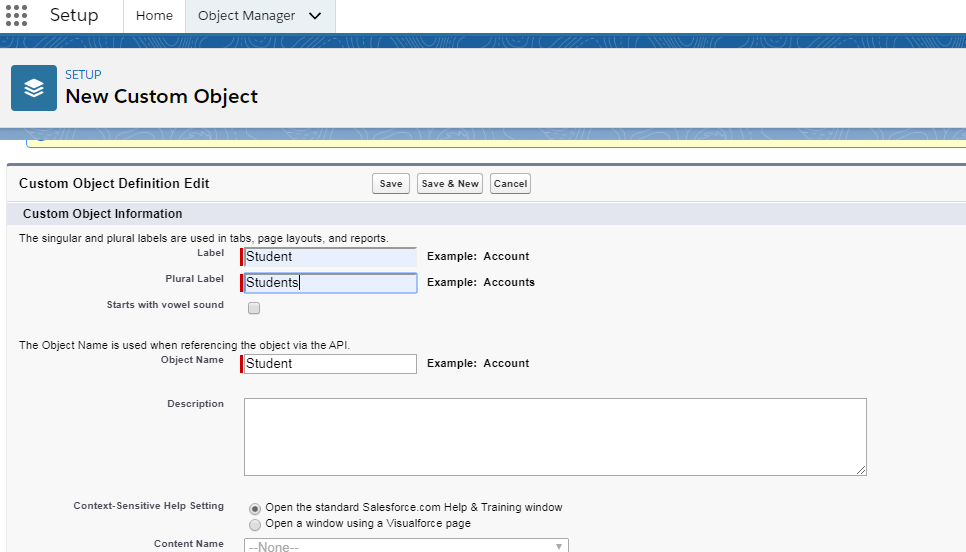Image resolution: width=966 pixels, height=552 pixels.
Task: Click inside the Description text area
Action: 555,437
